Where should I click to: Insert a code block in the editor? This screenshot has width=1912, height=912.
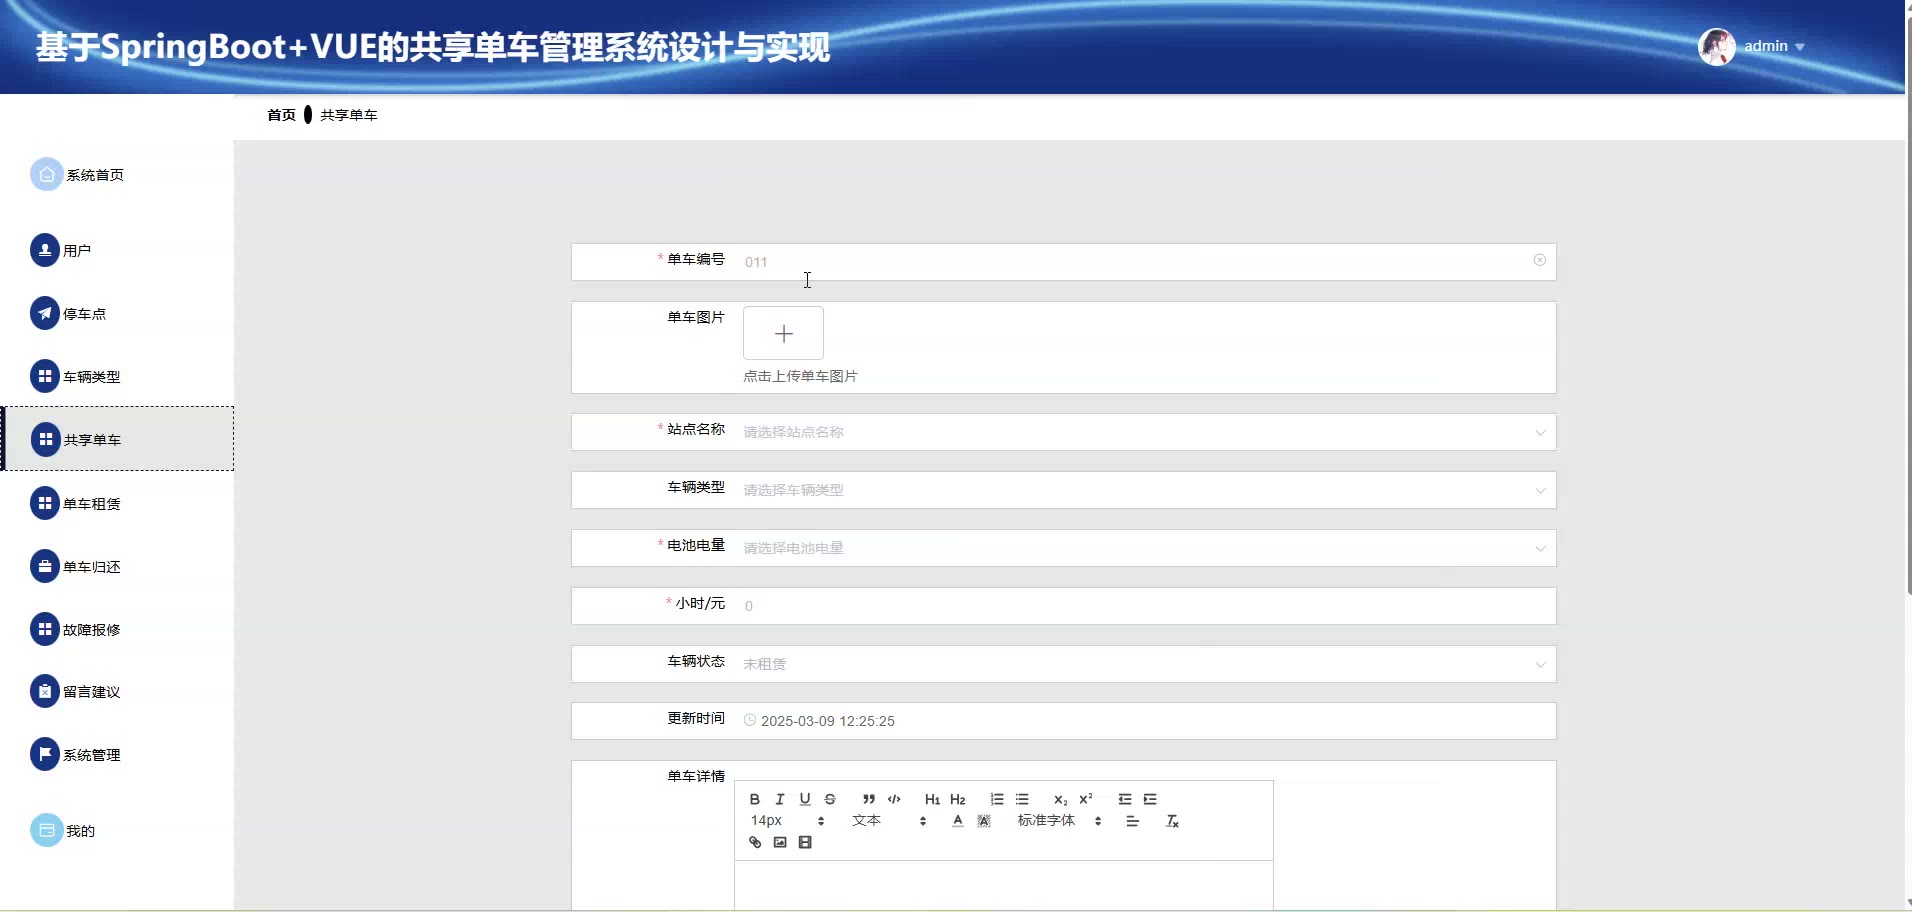894,799
